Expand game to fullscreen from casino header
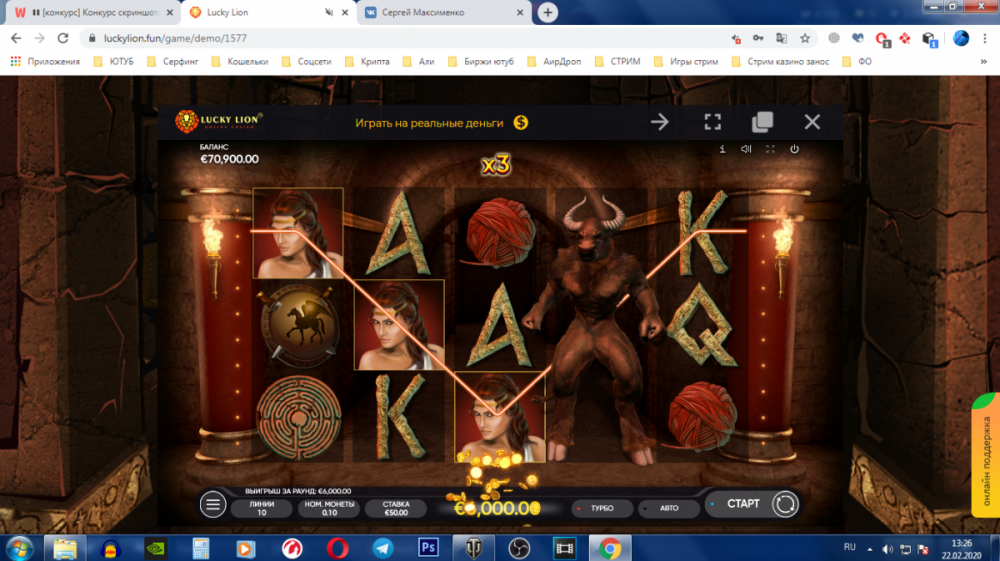 coord(712,122)
